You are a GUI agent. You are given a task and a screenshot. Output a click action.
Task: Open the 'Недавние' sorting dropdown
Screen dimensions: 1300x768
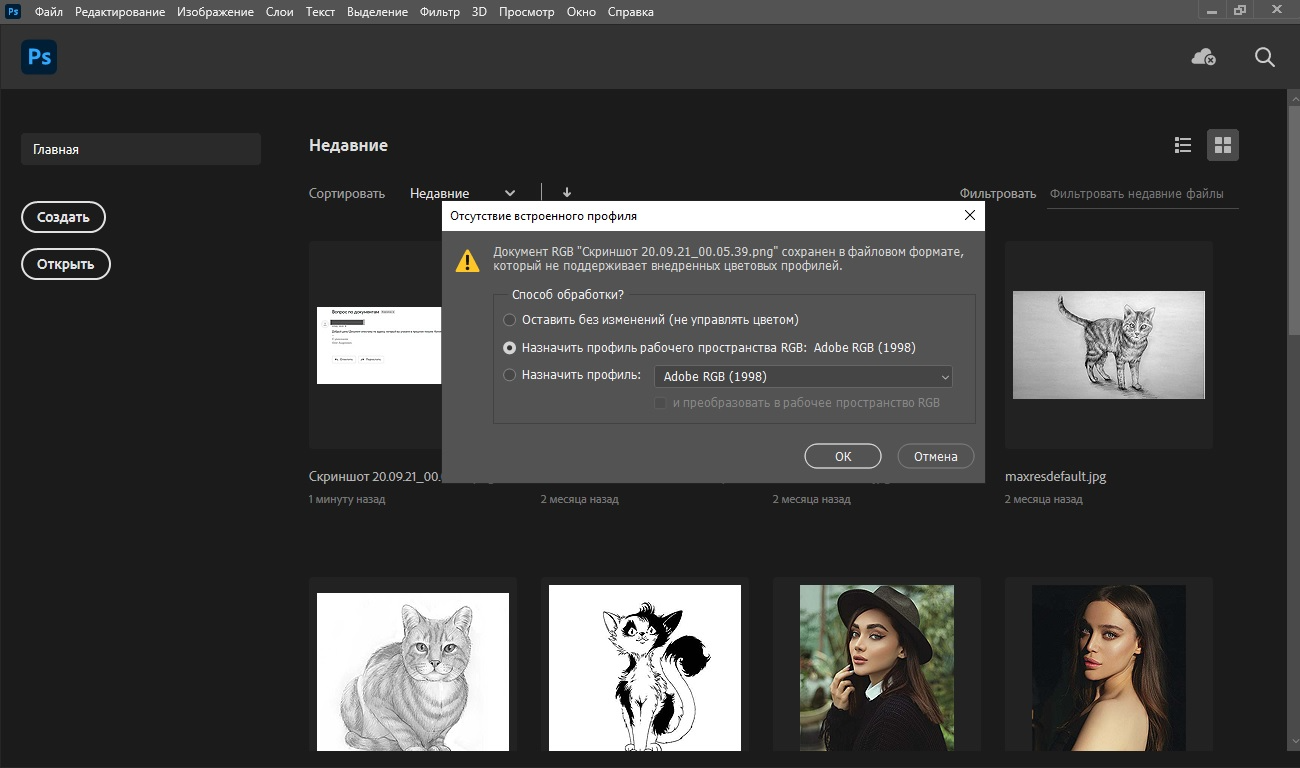pos(460,193)
